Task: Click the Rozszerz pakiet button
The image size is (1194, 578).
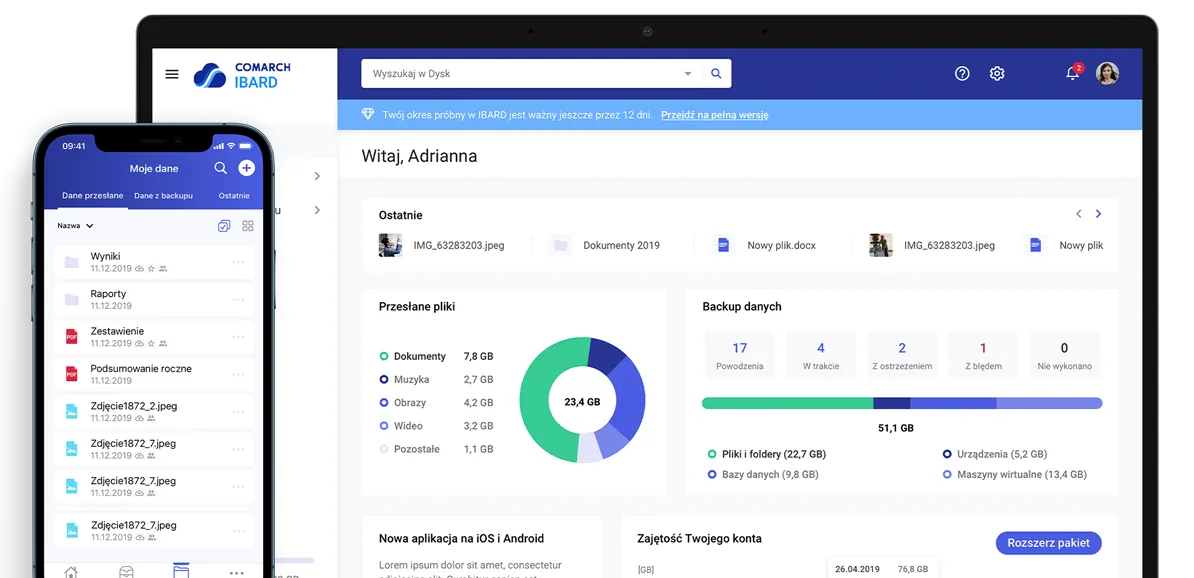Action: tap(1049, 543)
